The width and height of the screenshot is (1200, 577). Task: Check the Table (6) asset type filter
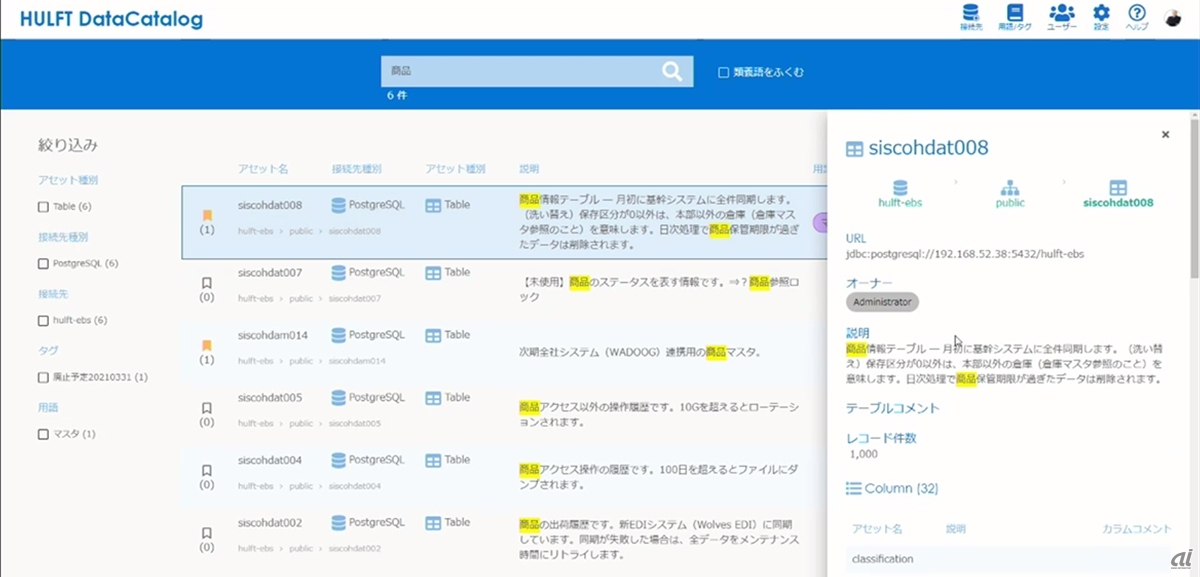coord(43,207)
